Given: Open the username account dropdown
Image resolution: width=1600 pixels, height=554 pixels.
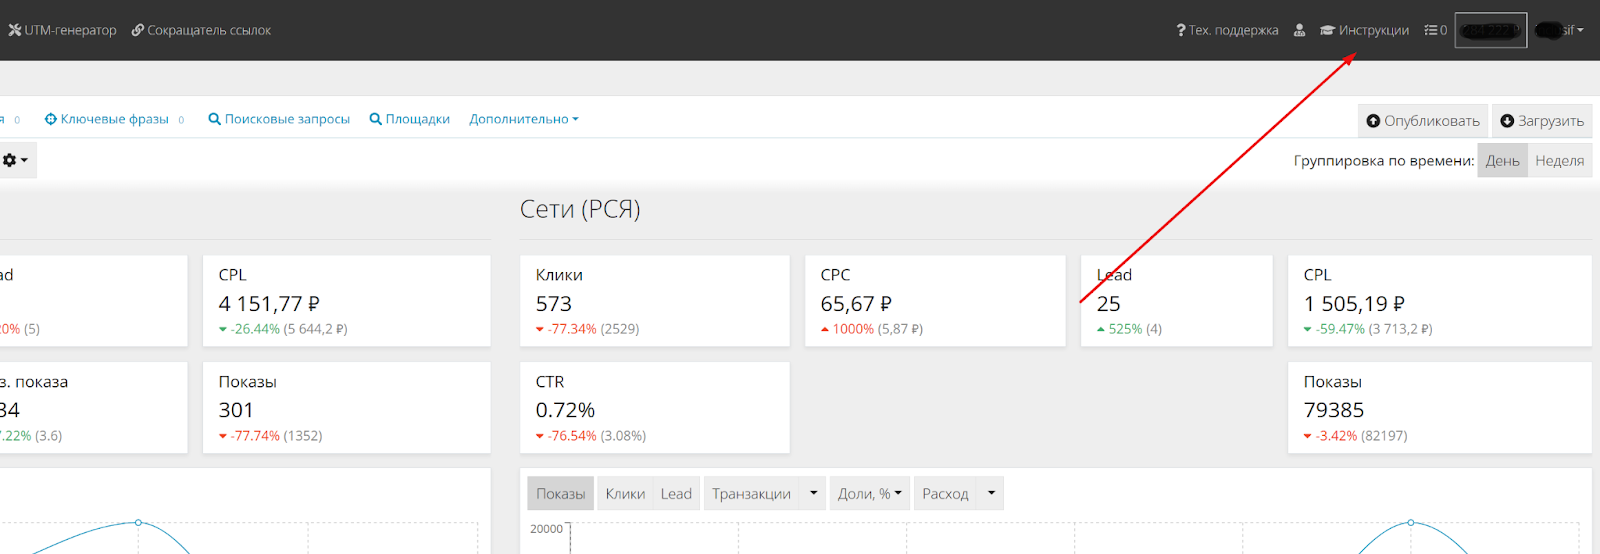Looking at the screenshot, I should click(x=1561, y=30).
